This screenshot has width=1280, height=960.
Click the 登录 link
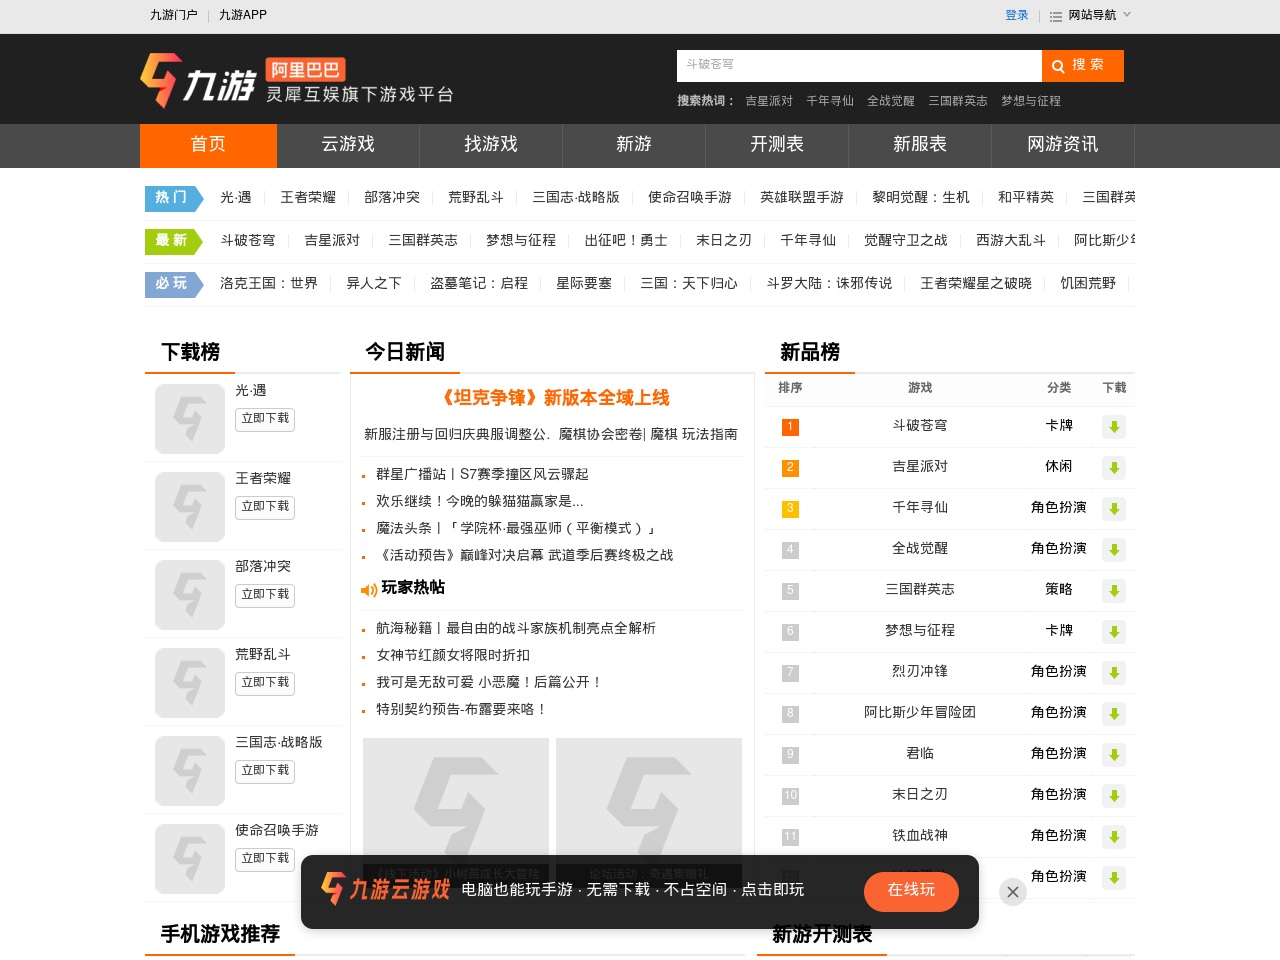tap(1017, 15)
